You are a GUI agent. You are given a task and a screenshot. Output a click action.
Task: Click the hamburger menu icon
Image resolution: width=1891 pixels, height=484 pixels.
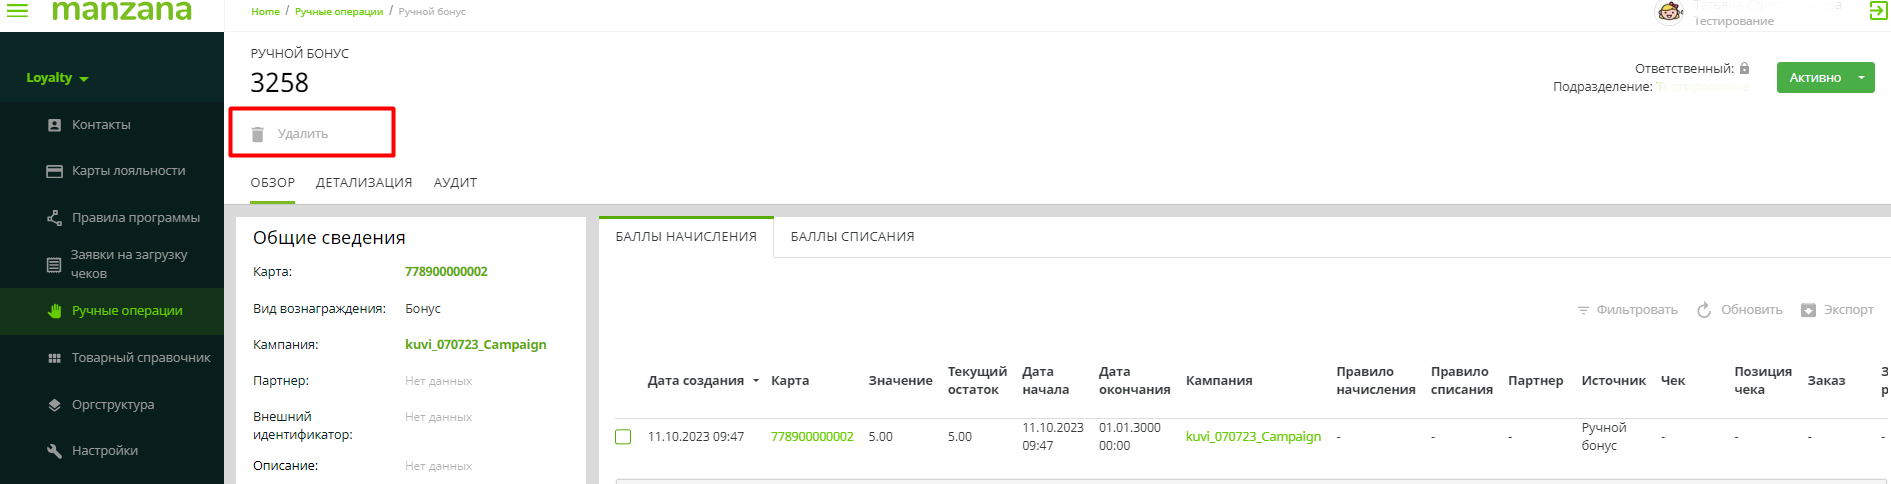(18, 11)
